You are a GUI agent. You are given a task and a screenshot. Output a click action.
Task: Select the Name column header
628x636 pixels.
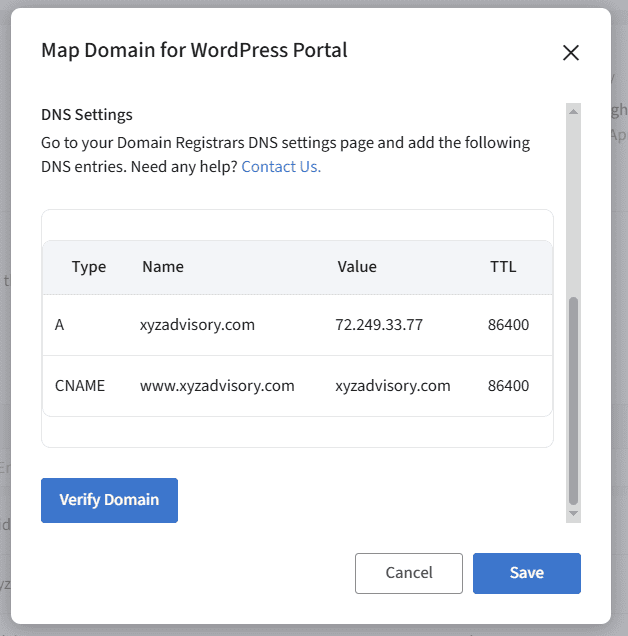(x=163, y=267)
